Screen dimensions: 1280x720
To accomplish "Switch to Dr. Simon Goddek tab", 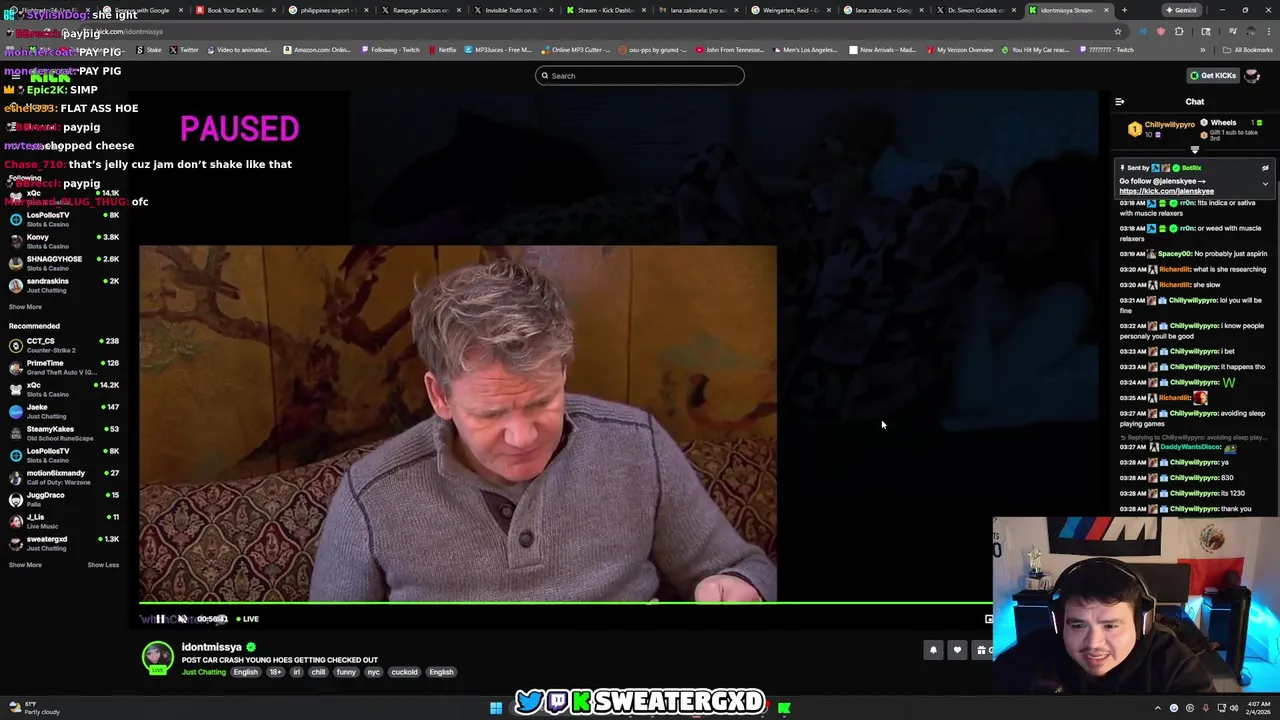I will click(978, 10).
